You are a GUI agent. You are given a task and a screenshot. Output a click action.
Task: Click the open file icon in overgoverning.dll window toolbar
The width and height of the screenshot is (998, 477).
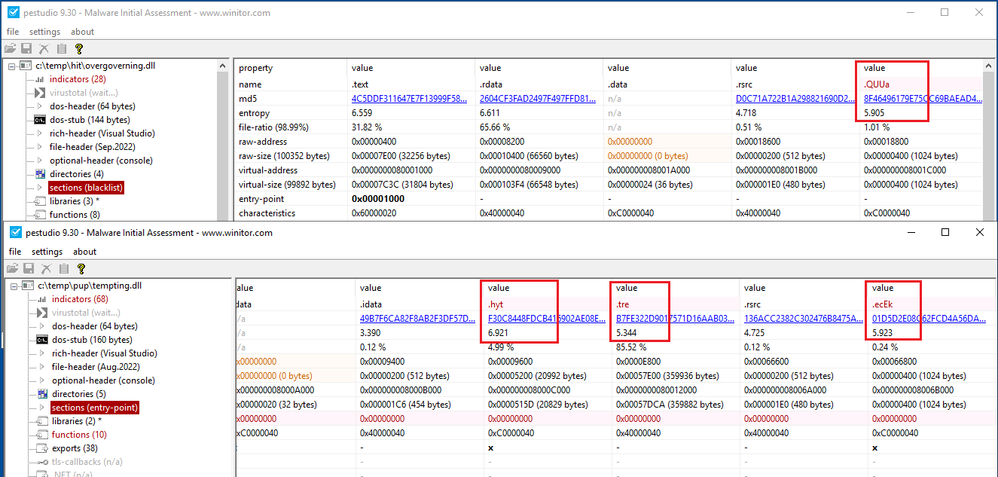point(10,47)
